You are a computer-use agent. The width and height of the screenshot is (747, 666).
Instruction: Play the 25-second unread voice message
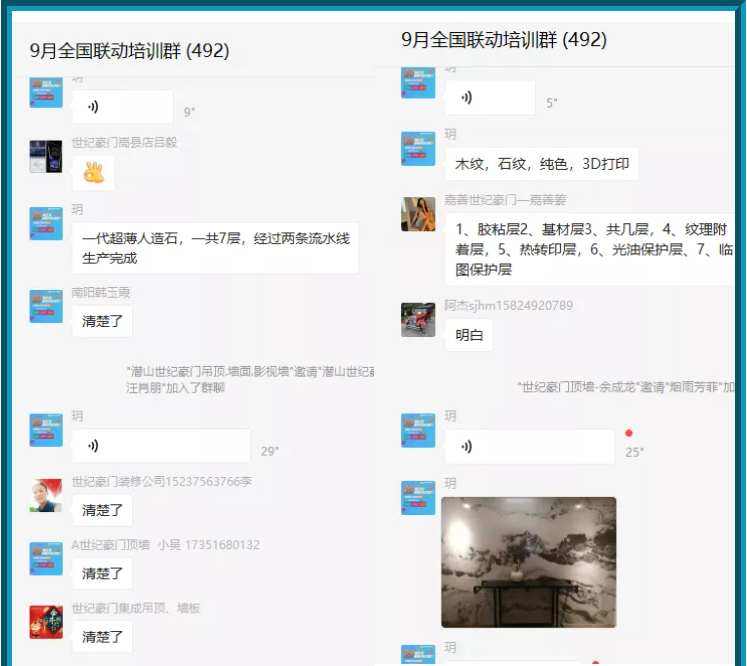pos(528,446)
